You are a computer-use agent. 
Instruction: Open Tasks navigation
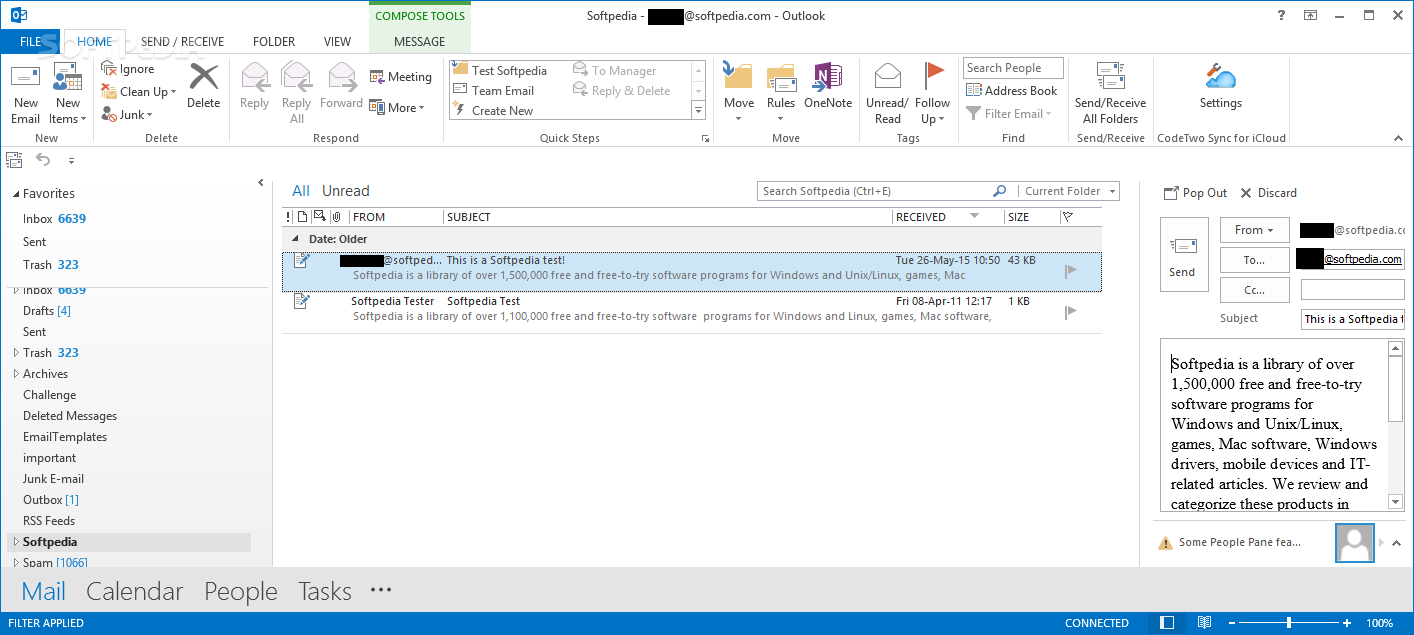325,591
